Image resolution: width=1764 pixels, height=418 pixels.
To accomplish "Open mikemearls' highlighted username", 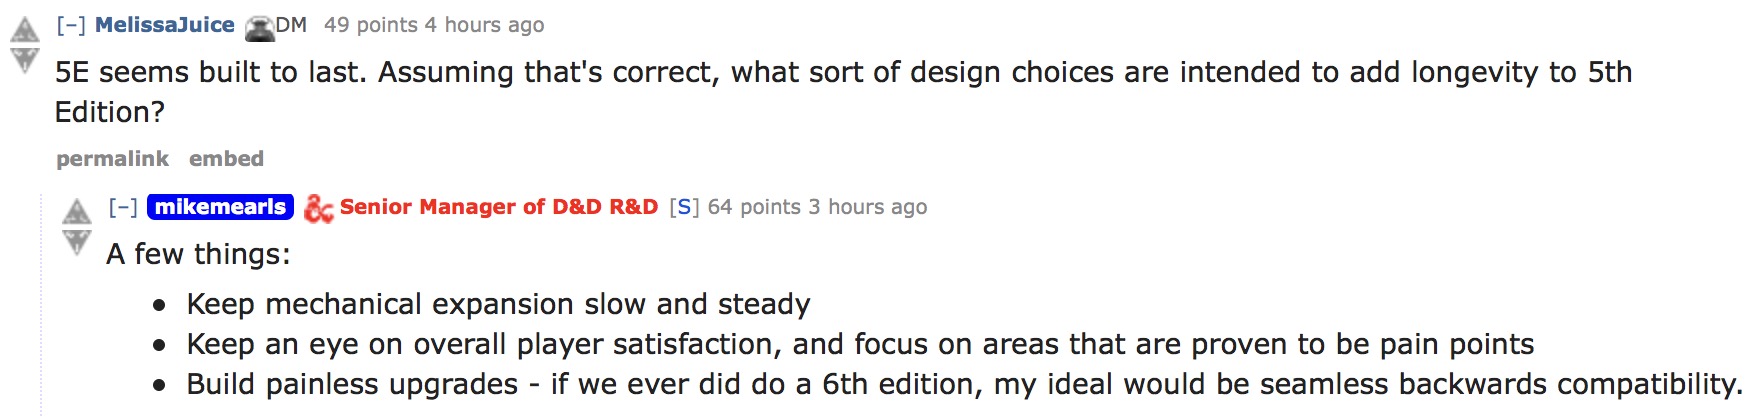I will pos(220,207).
